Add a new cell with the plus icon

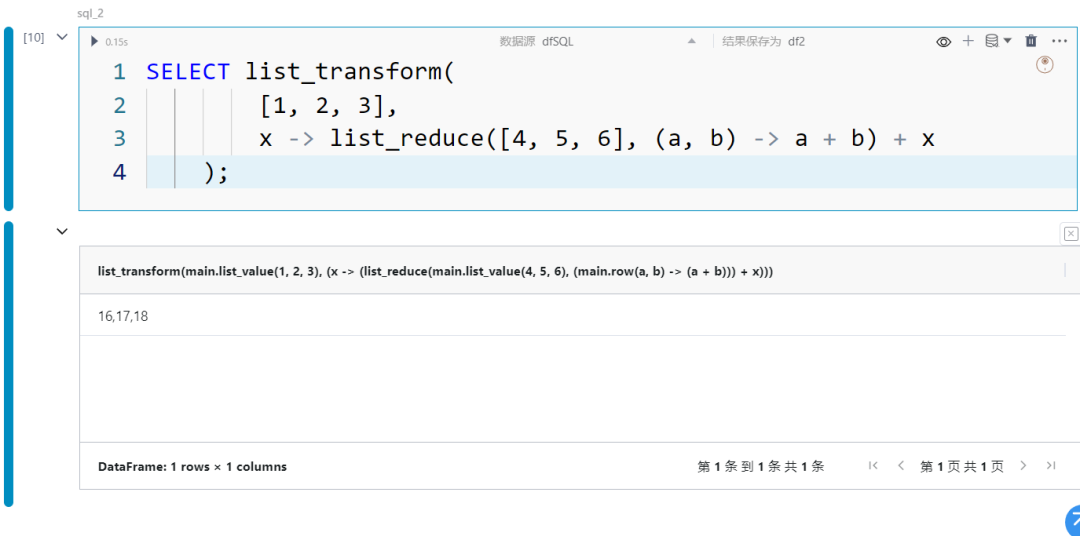pos(968,41)
